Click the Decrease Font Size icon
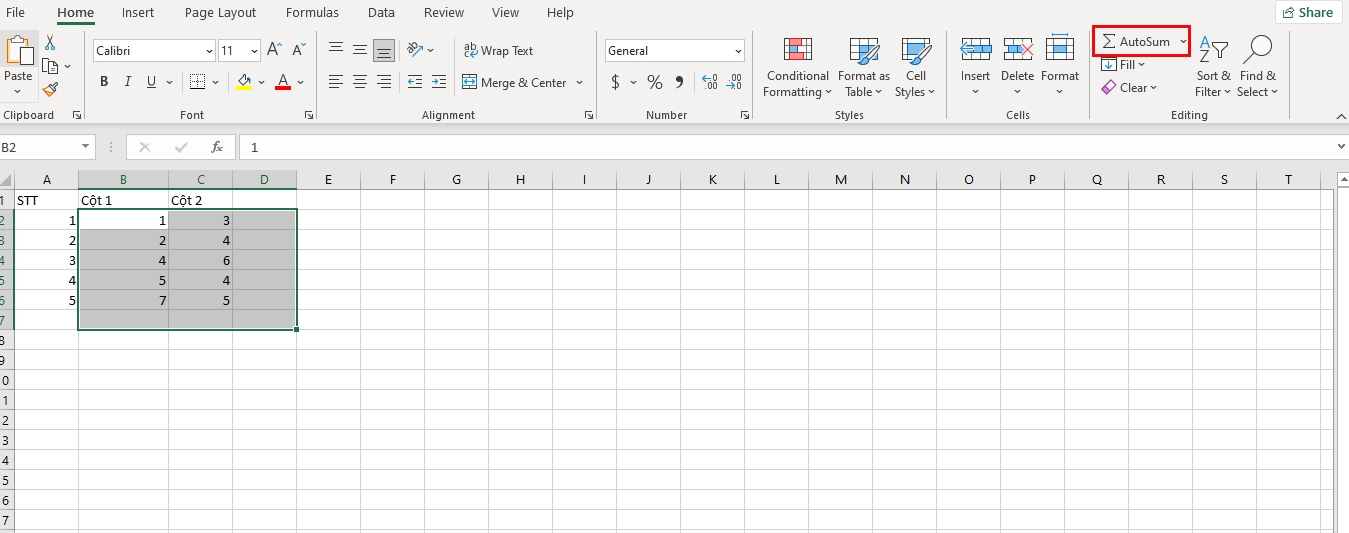Image resolution: width=1349 pixels, height=533 pixels. pos(297,50)
